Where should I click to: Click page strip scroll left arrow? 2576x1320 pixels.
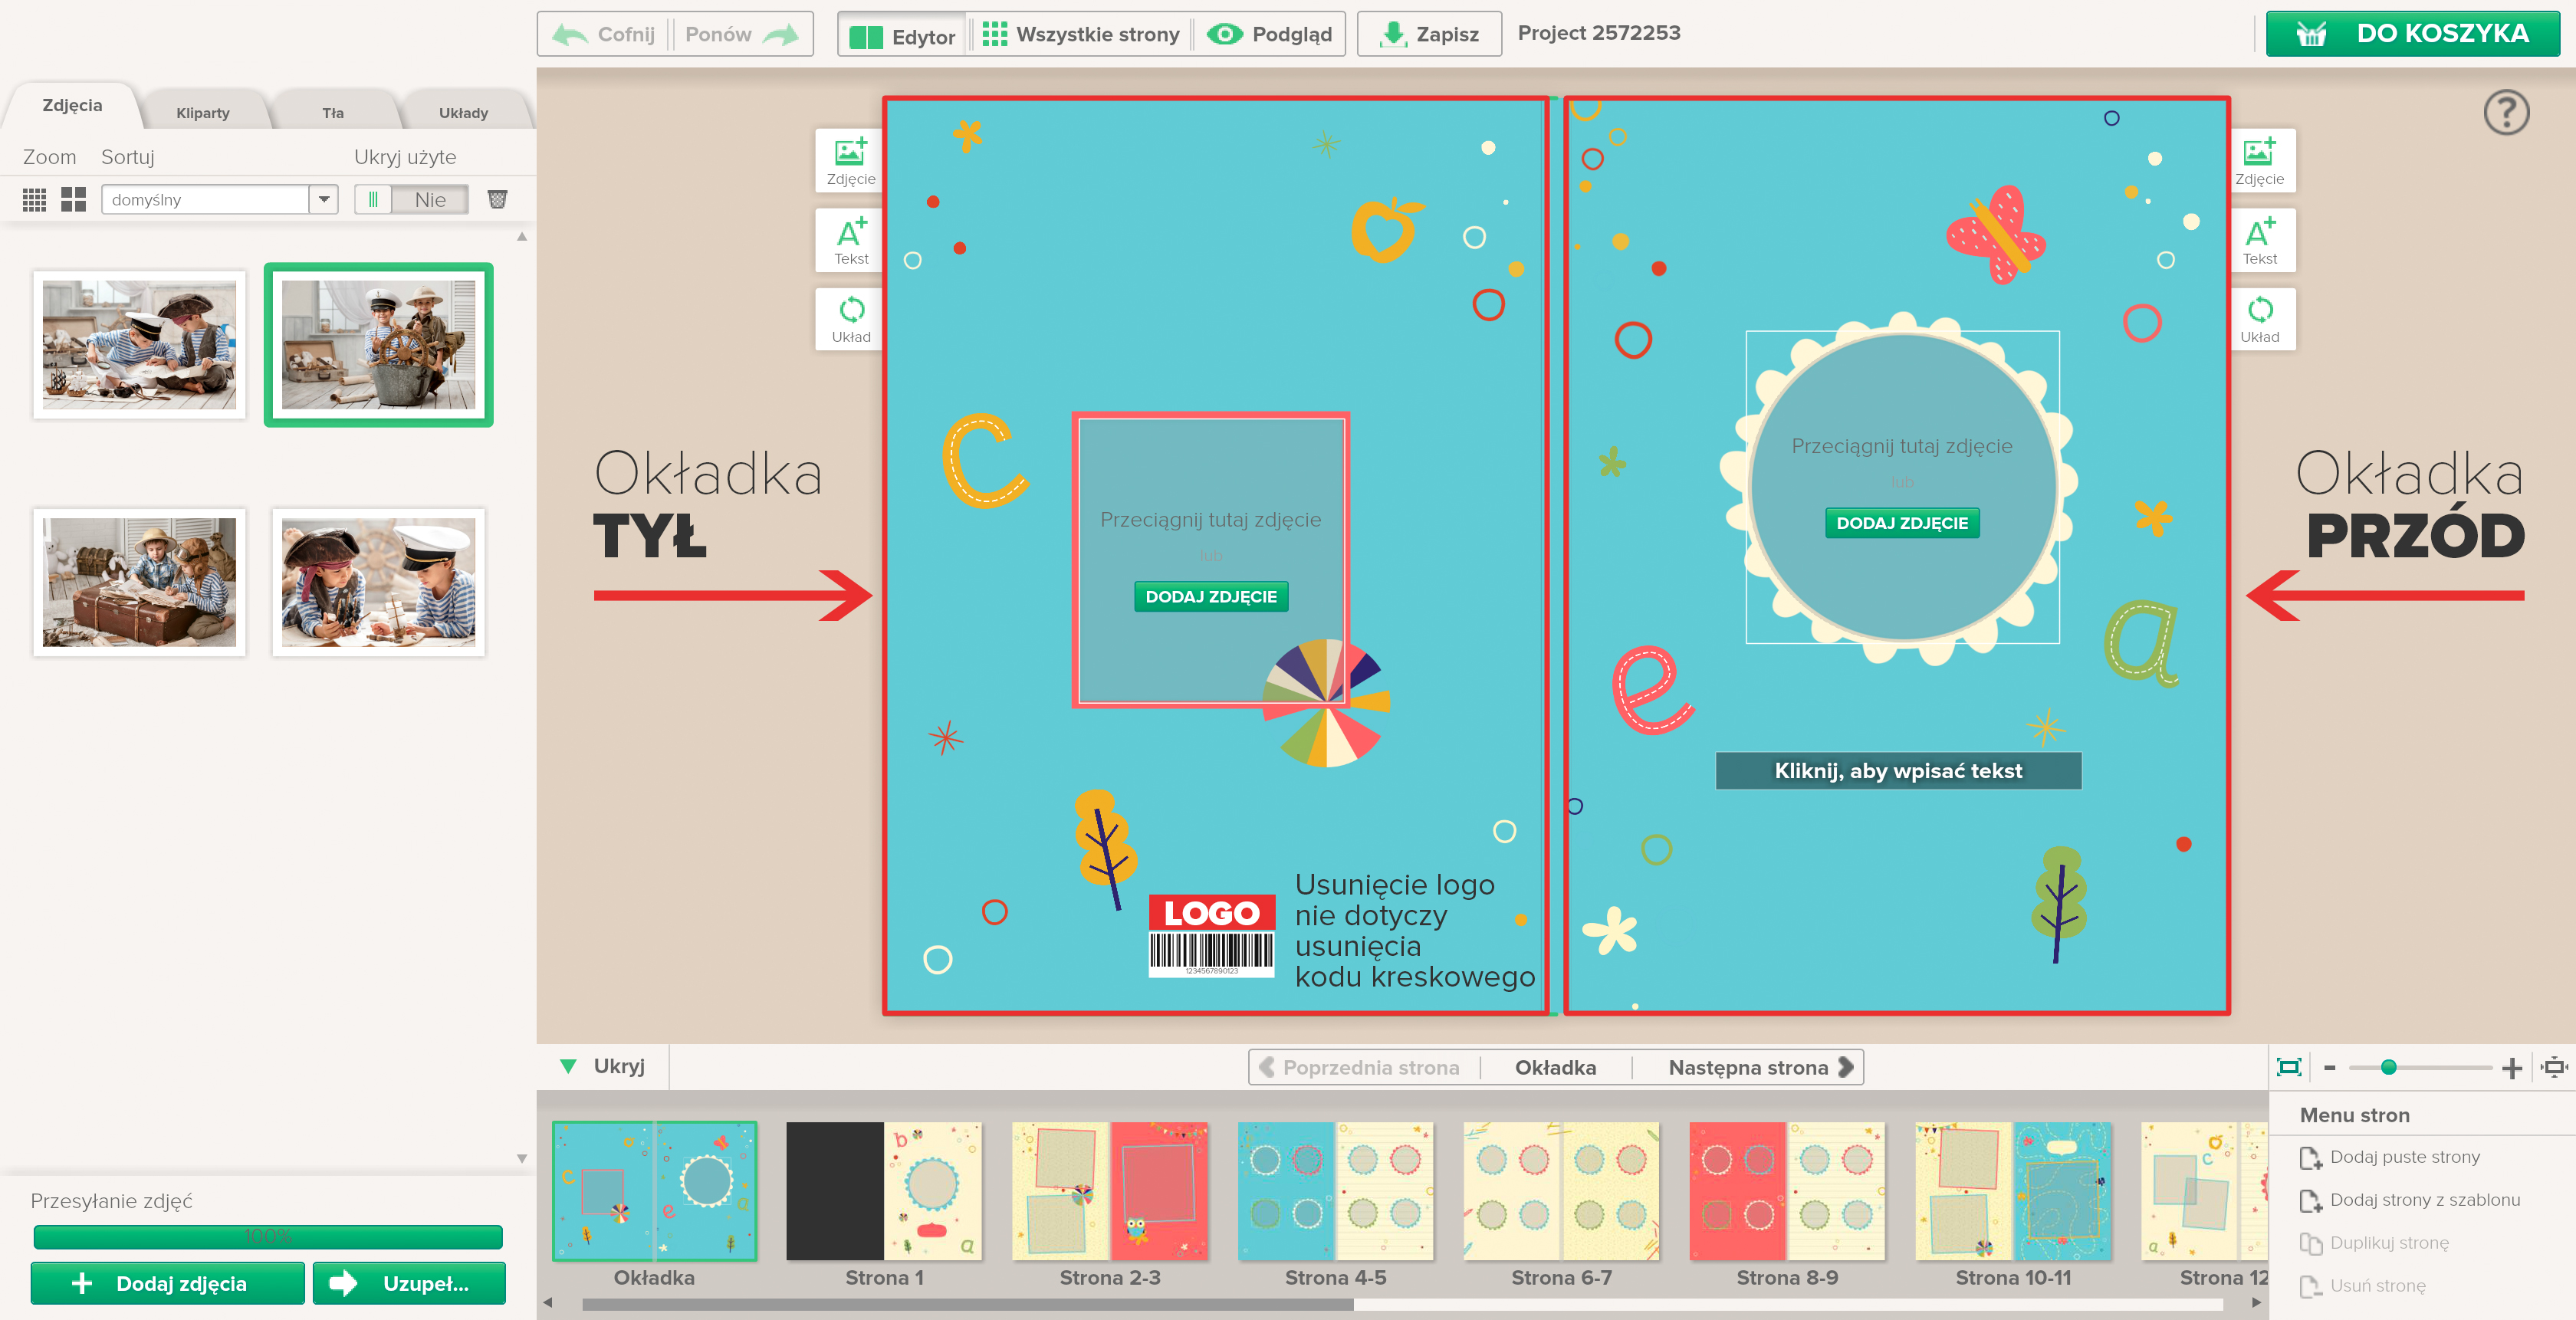coord(547,1302)
